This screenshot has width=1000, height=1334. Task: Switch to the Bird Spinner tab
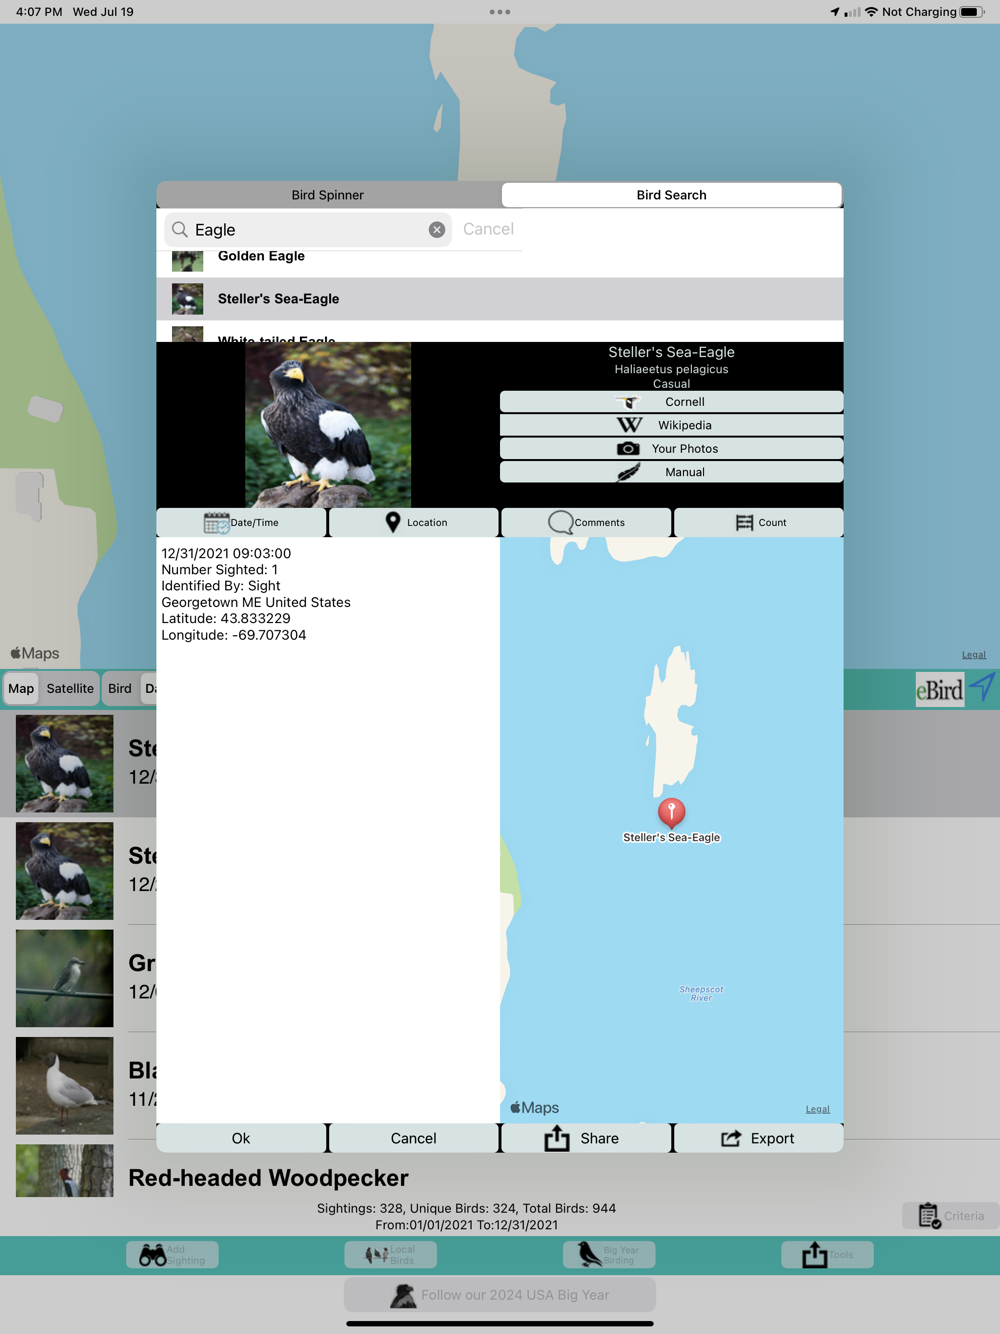(x=328, y=195)
